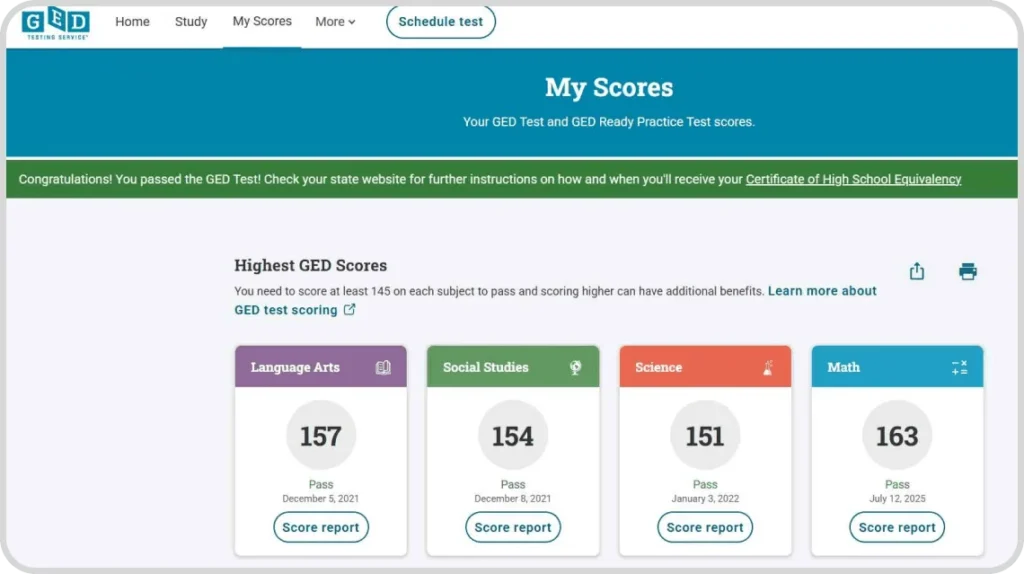
Task: Click the GED Ready Practice Test subtitle
Action: tap(609, 121)
